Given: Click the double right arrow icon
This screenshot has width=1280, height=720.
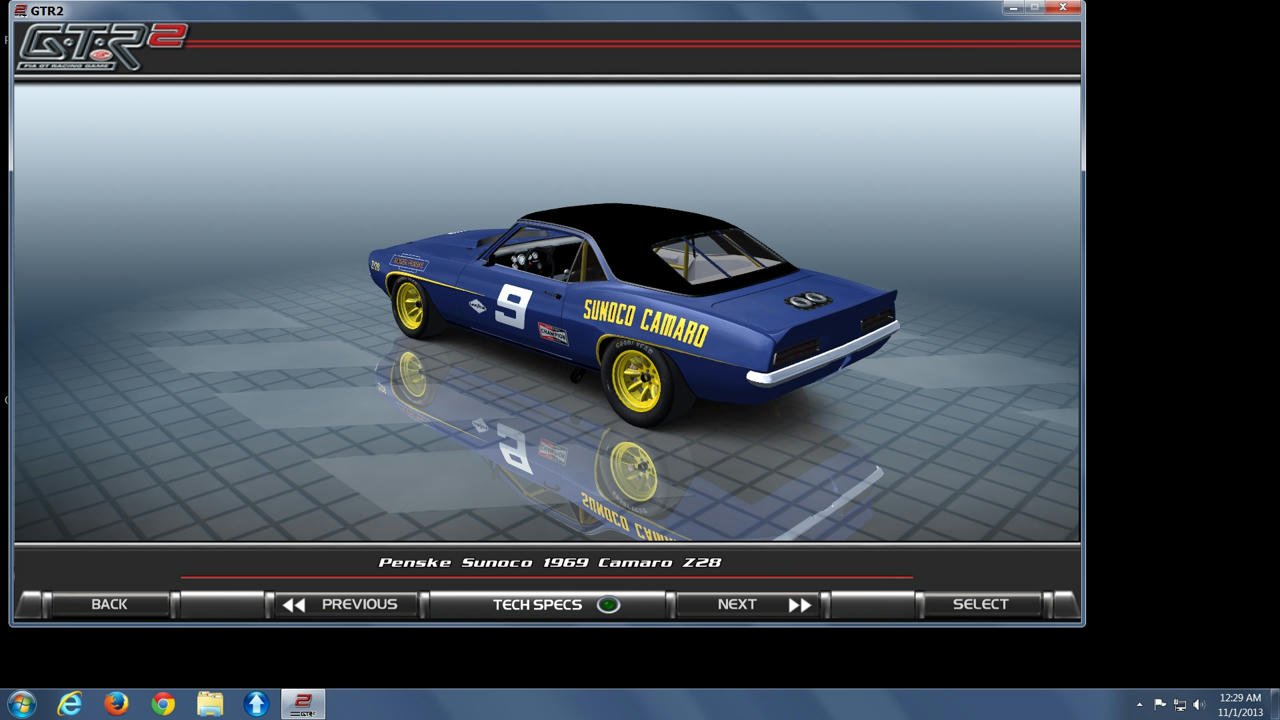Looking at the screenshot, I should (799, 605).
